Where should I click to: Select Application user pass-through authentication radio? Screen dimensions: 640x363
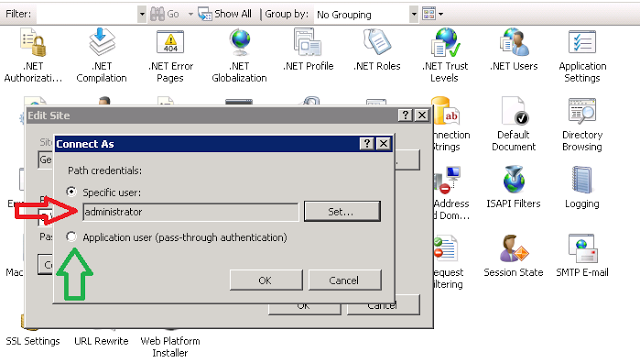(x=71, y=236)
